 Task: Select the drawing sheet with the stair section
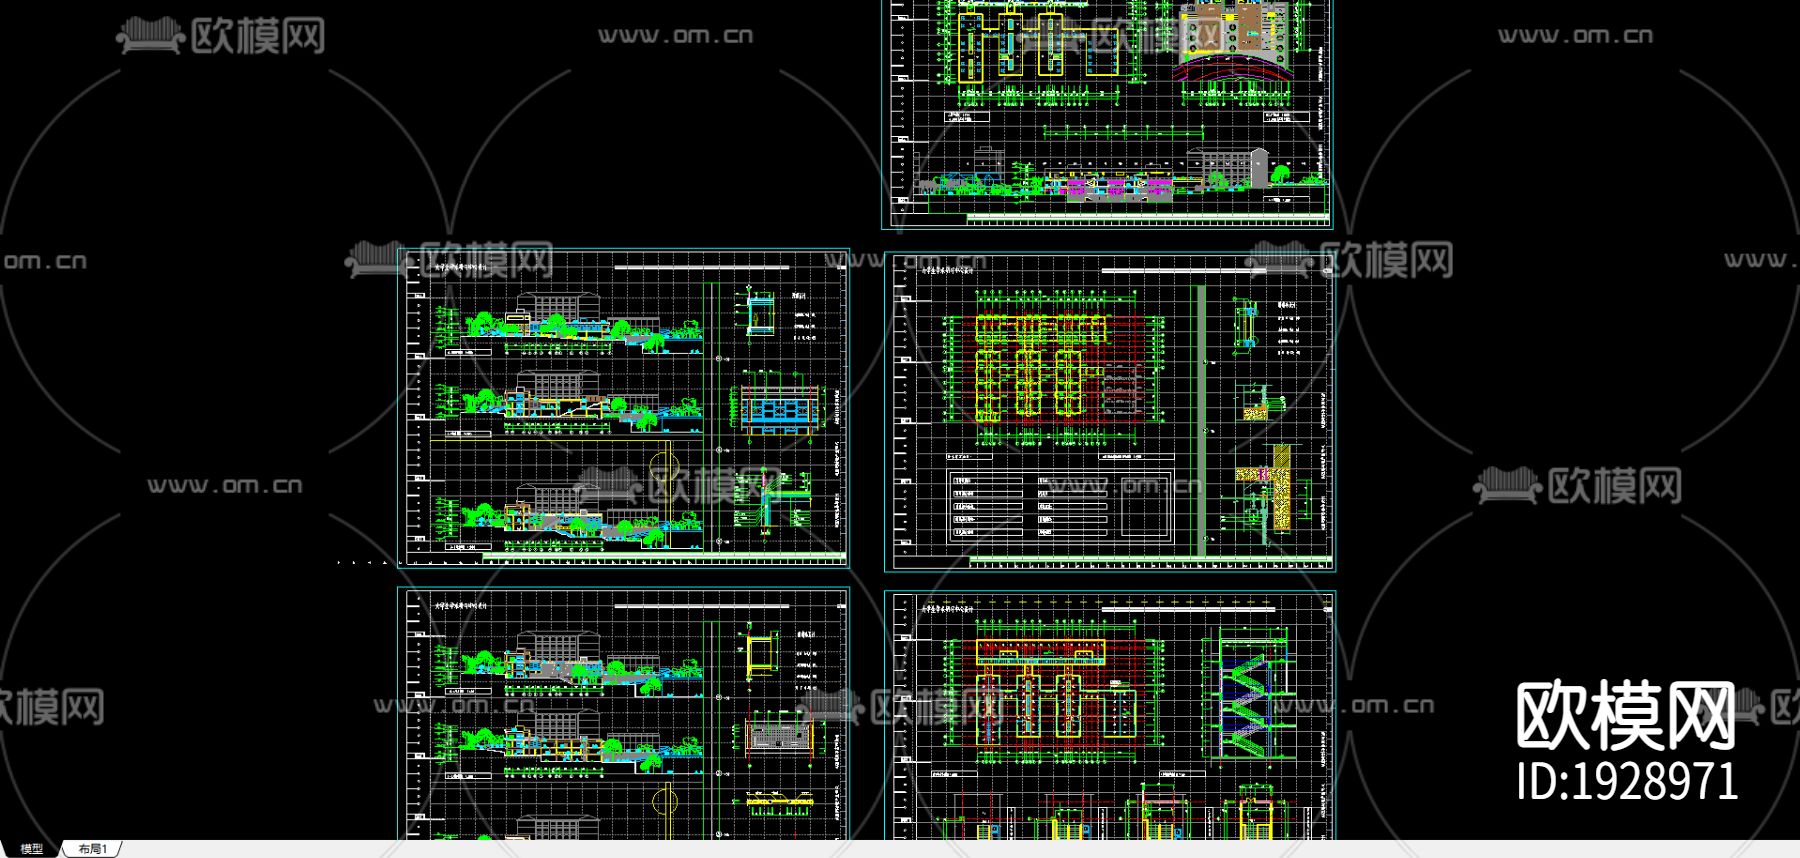click(x=1110, y=715)
